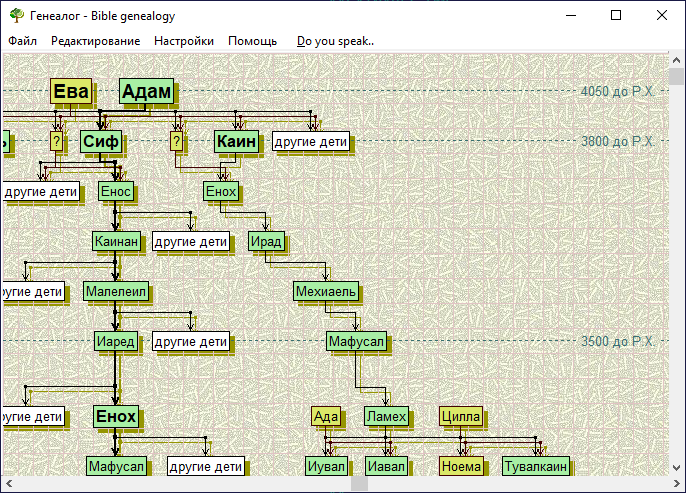Click the Малелеил node

pyautogui.click(x=116, y=291)
